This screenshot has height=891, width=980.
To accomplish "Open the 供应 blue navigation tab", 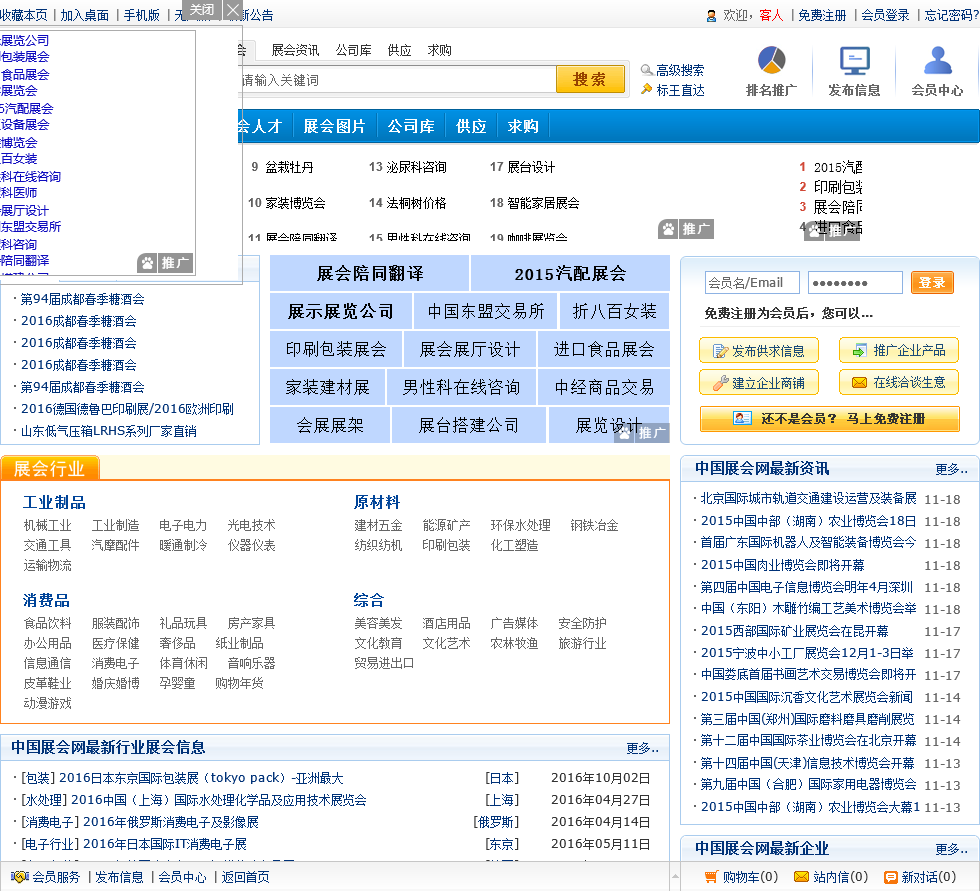I will point(471,126).
